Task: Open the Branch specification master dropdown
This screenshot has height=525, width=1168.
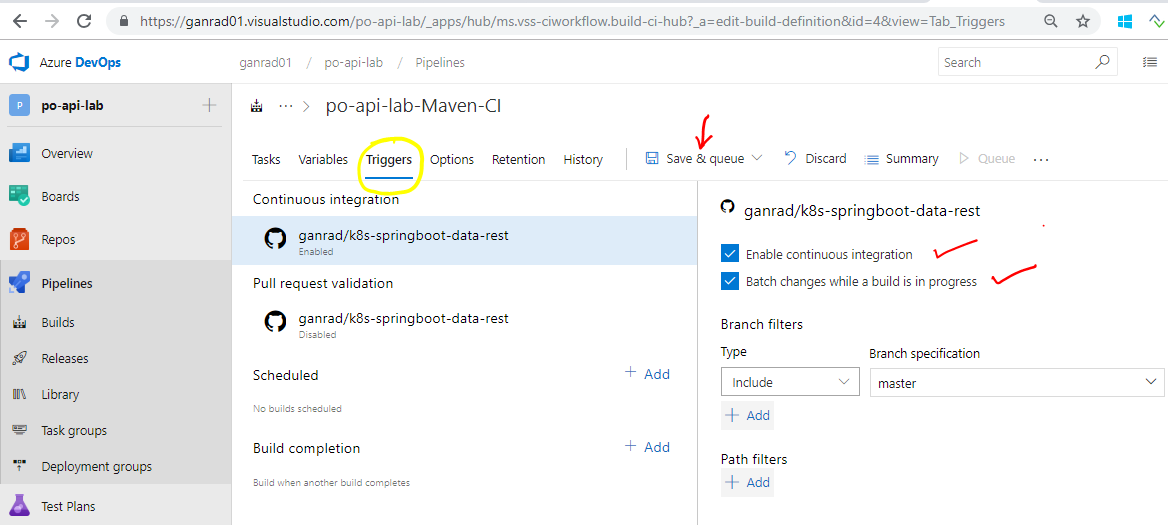Action: pos(1017,382)
